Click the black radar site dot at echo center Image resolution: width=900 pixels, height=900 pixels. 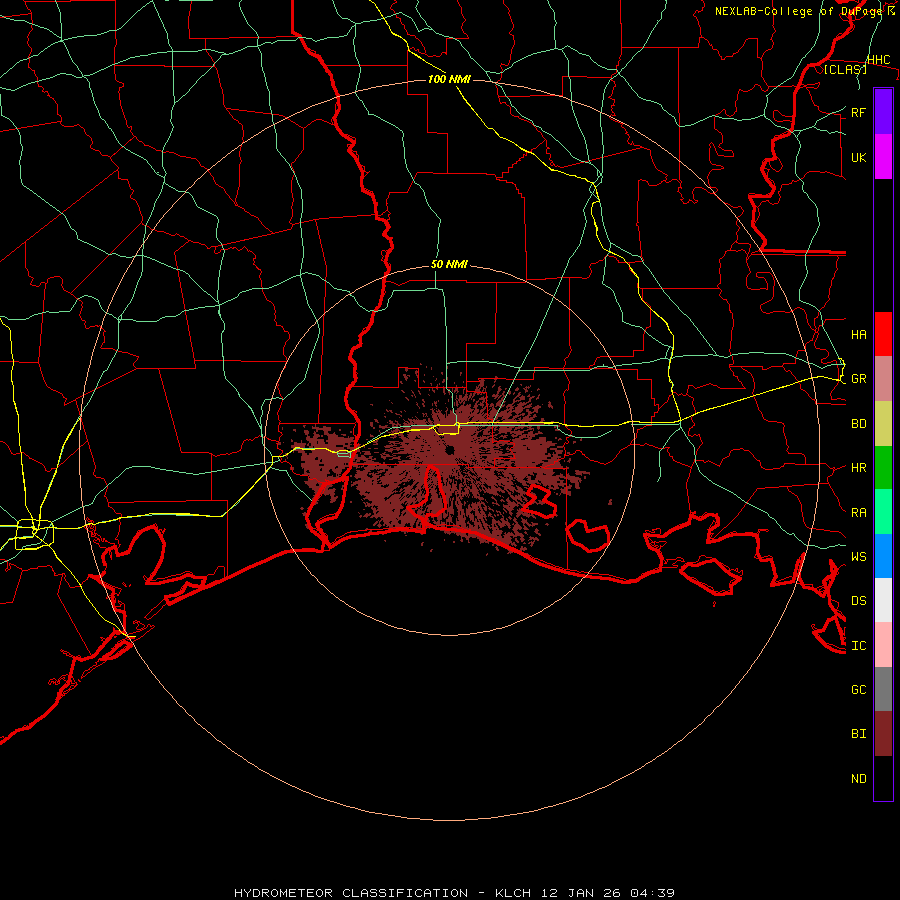coord(450,450)
